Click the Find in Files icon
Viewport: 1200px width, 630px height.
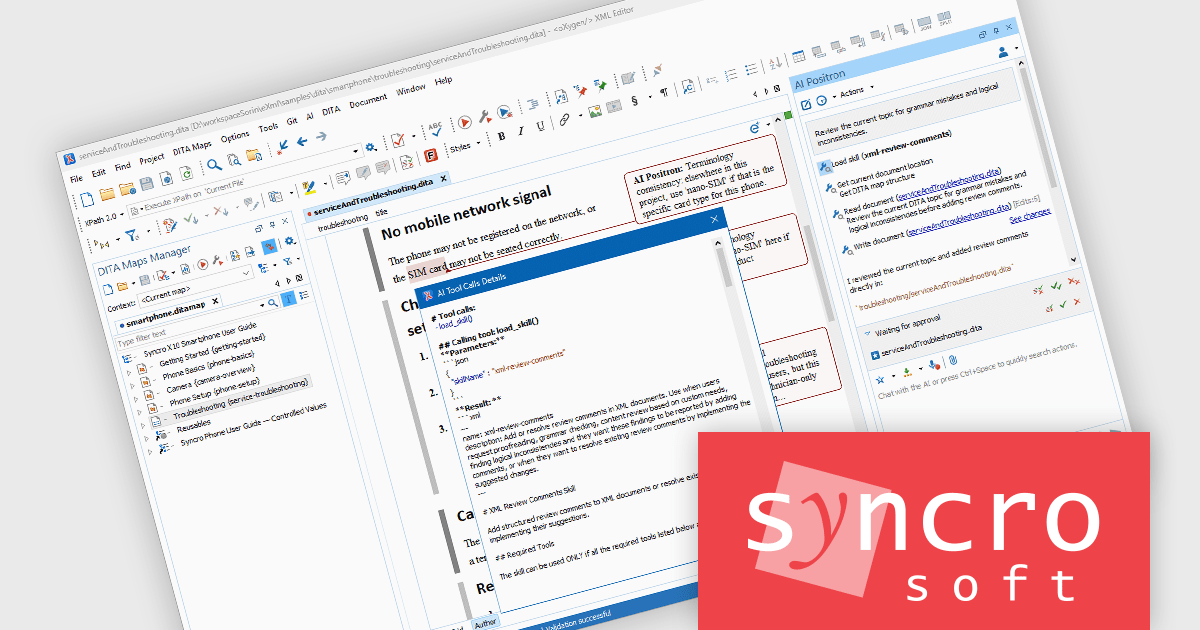pyautogui.click(x=235, y=160)
